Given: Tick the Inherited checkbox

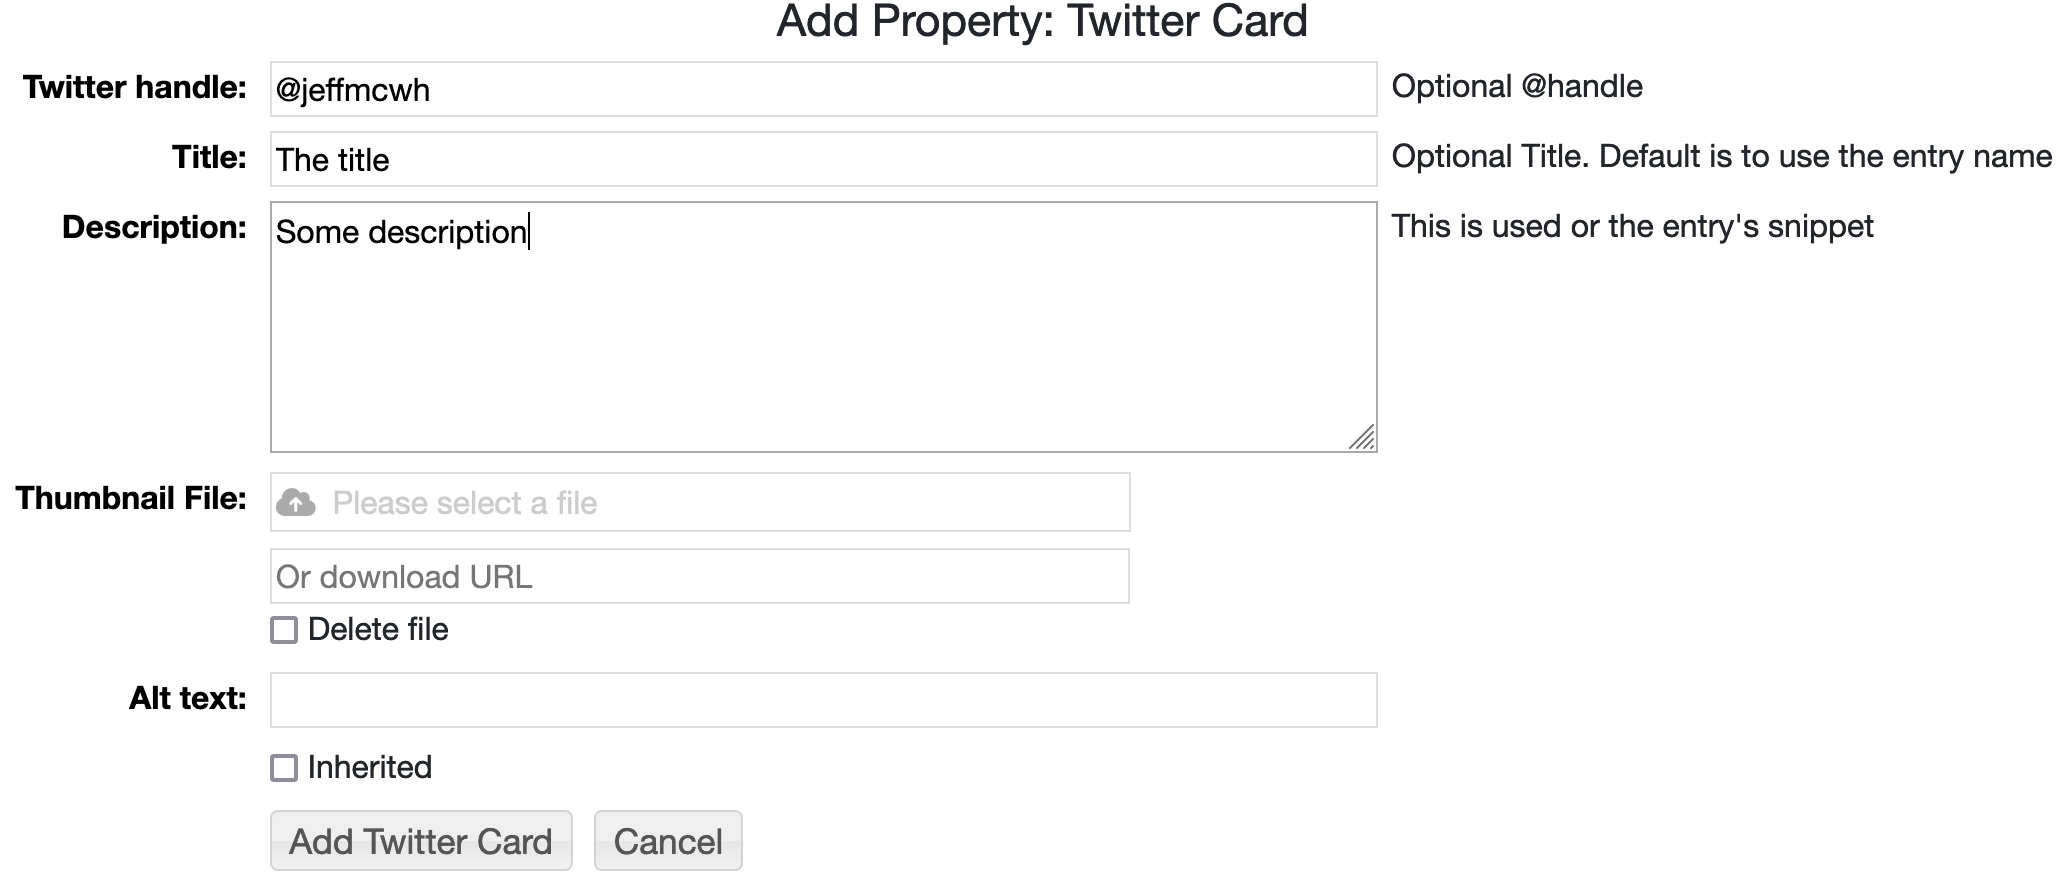Looking at the screenshot, I should tap(284, 768).
